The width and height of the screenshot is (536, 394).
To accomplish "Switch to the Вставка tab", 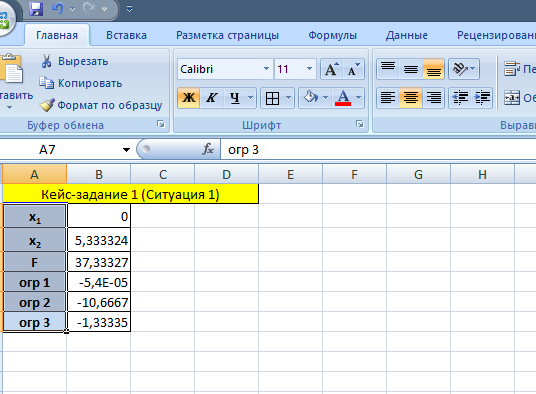I will click(x=126, y=35).
